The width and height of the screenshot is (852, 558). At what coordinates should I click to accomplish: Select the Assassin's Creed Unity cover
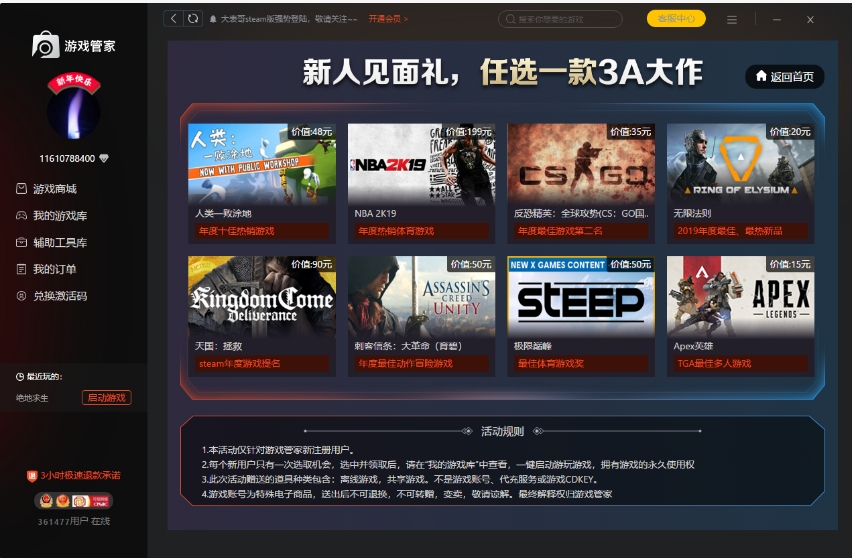click(421, 297)
